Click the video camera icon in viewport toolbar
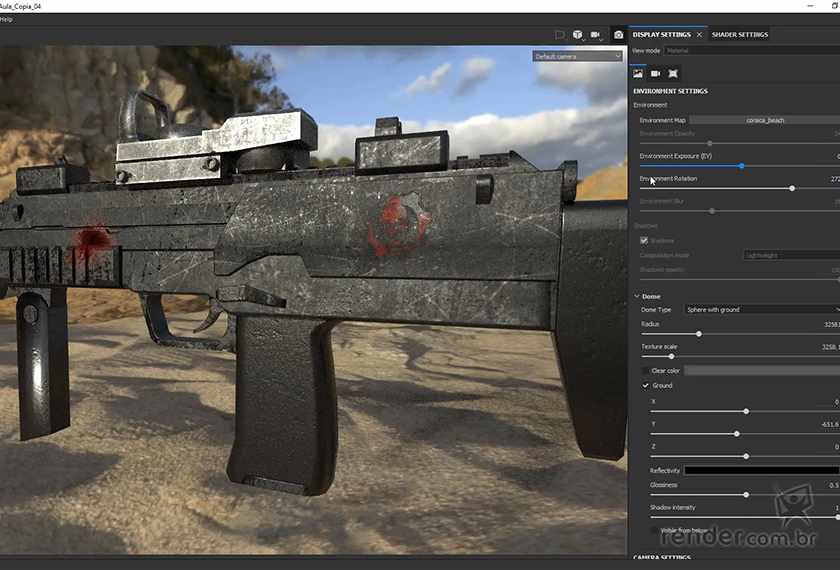 point(596,35)
